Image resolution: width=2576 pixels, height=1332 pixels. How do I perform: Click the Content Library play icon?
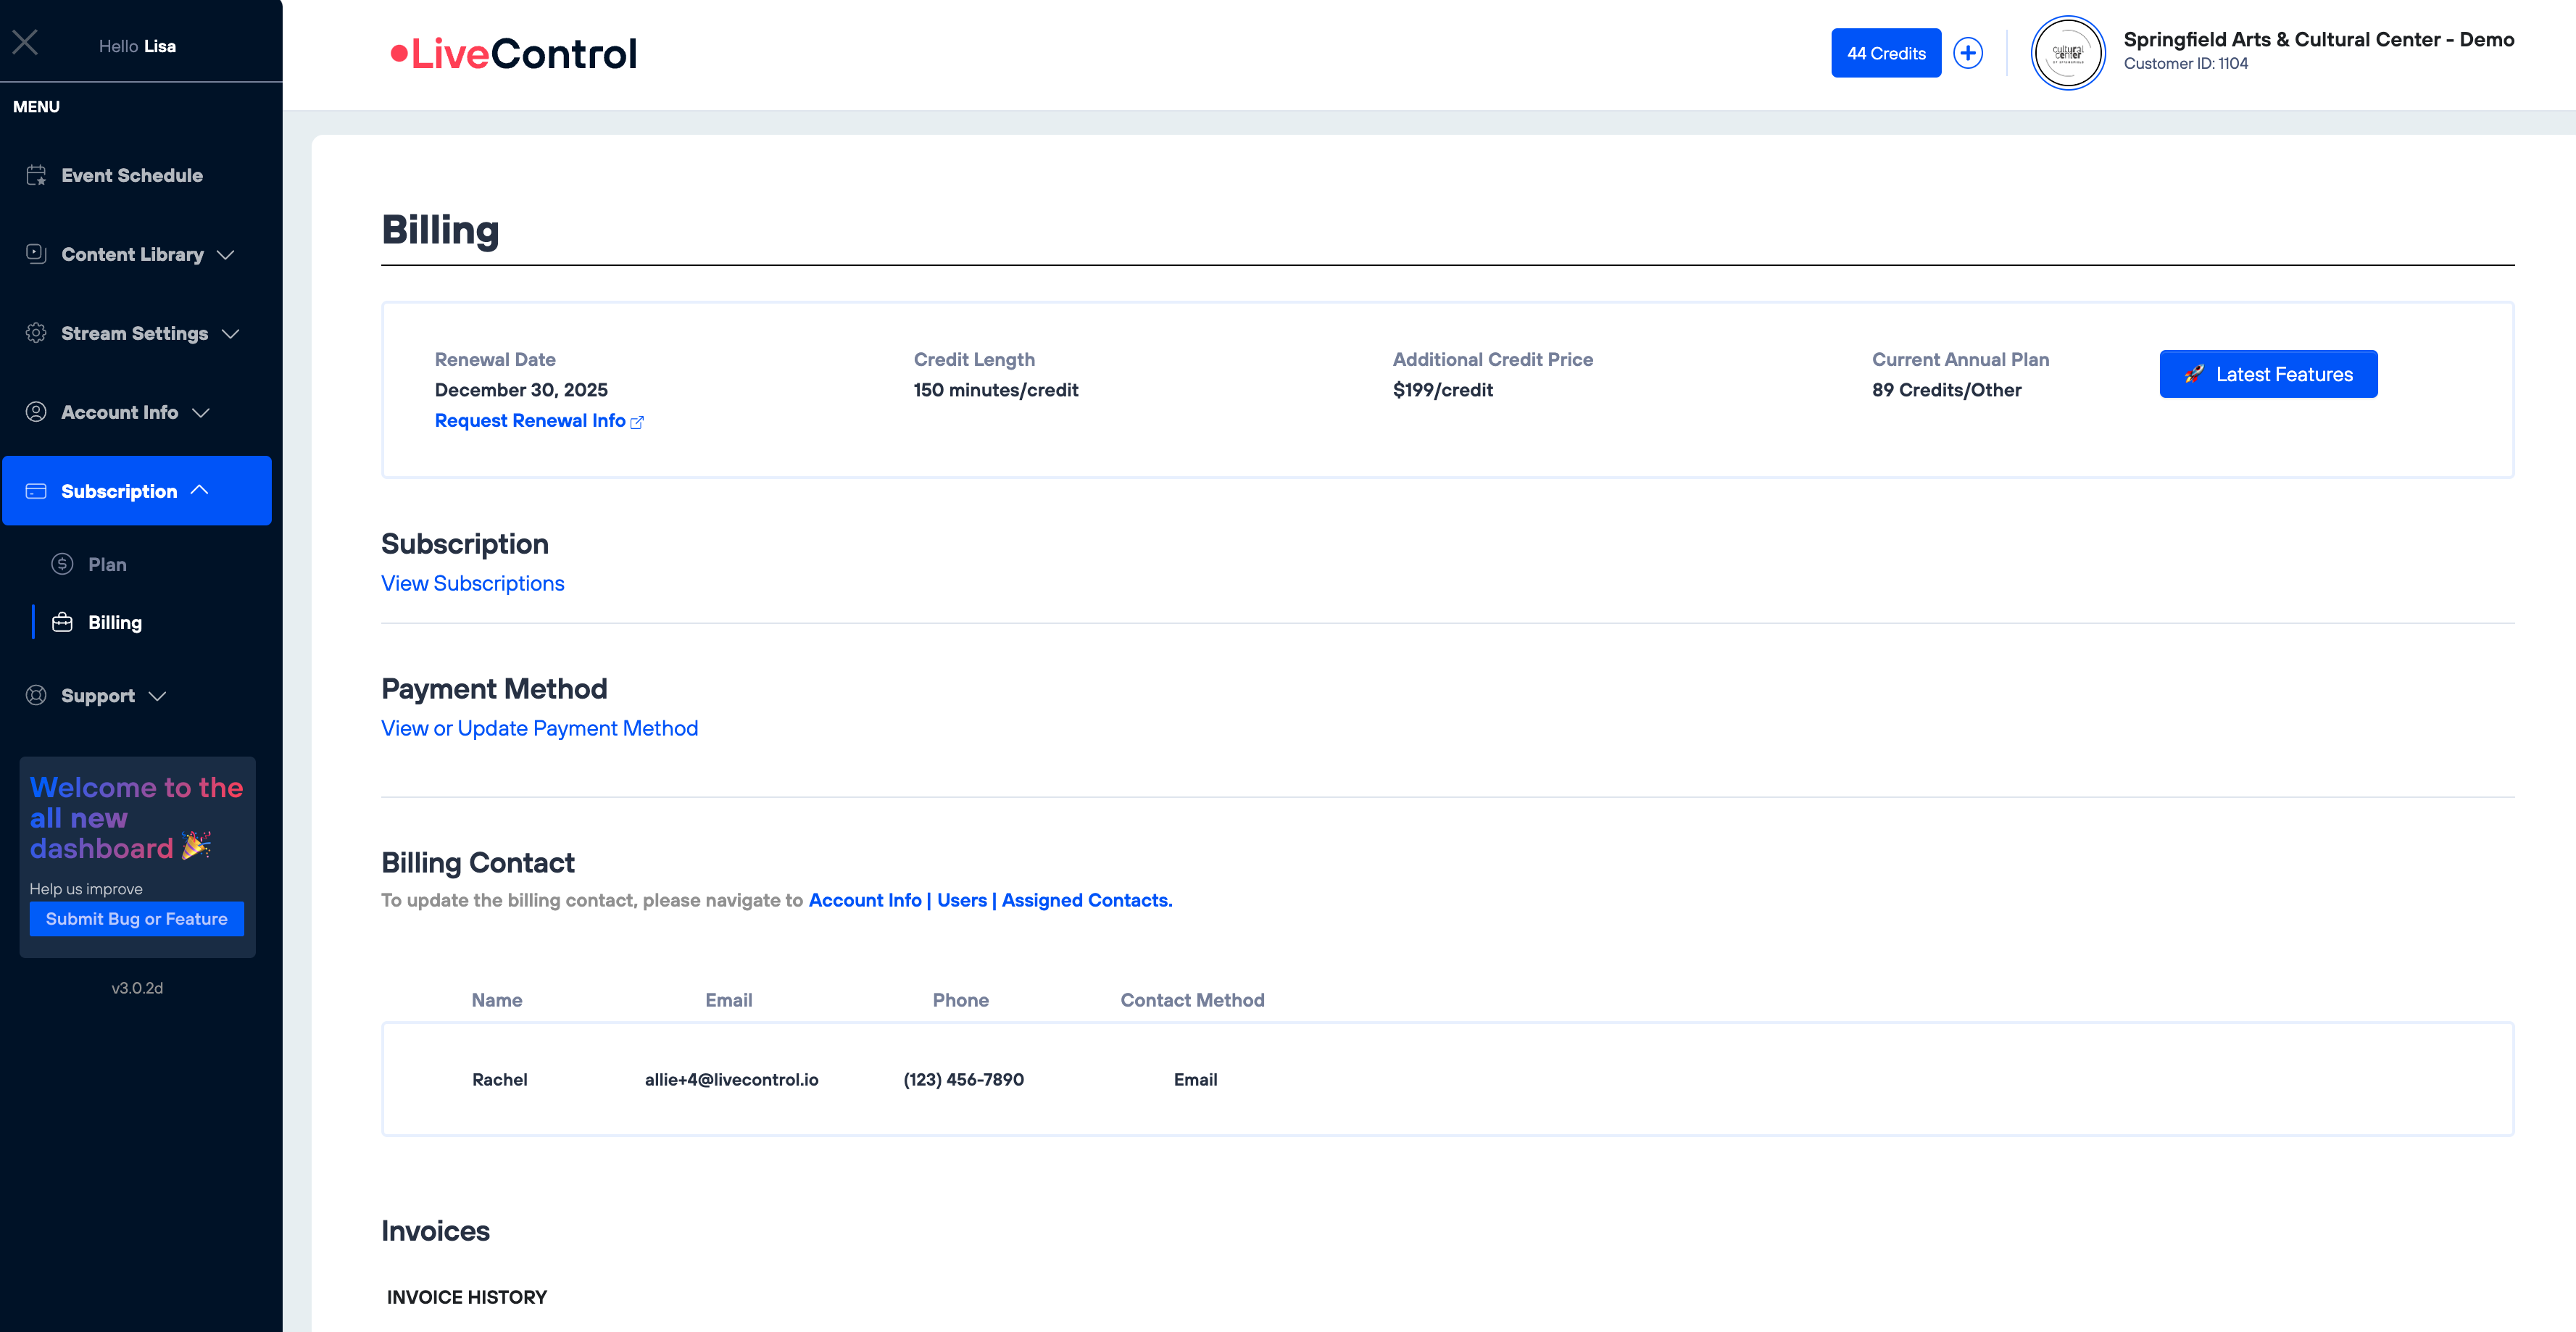36,254
